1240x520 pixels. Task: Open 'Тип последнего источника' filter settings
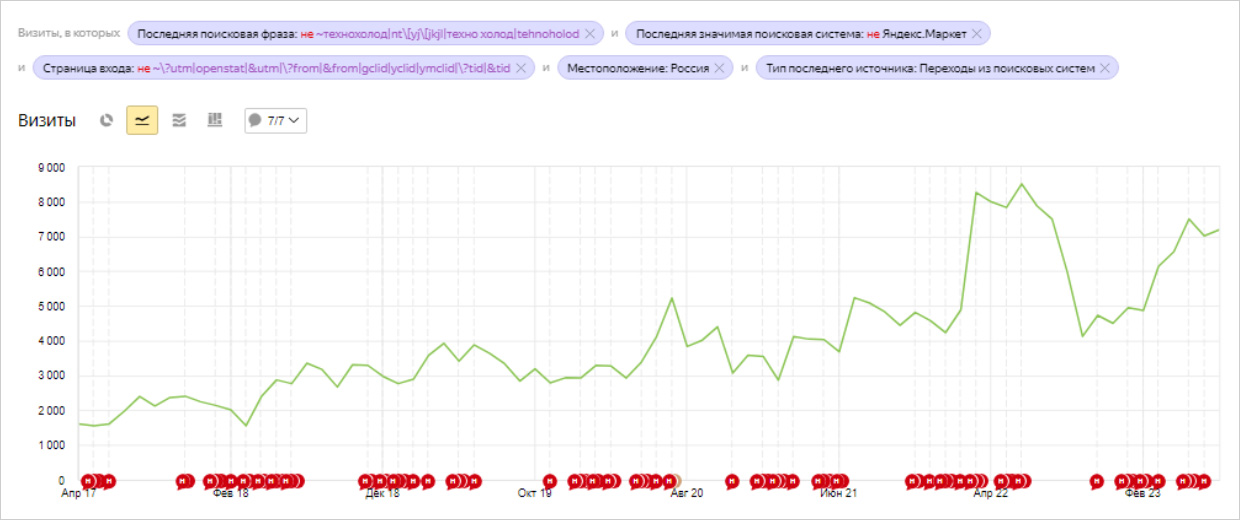coord(928,69)
